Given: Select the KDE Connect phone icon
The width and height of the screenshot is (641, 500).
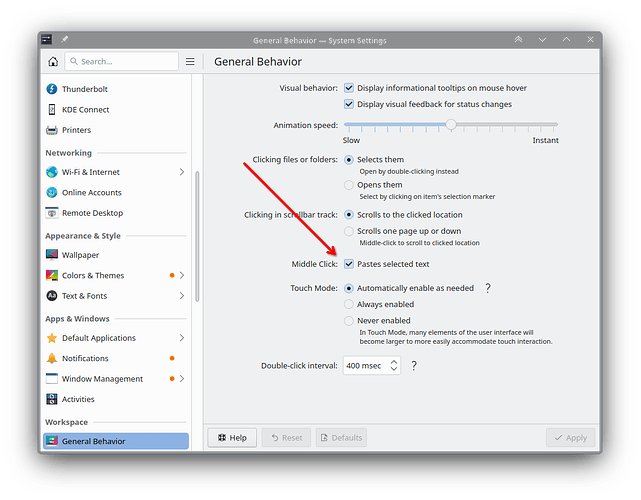Looking at the screenshot, I should (52, 109).
